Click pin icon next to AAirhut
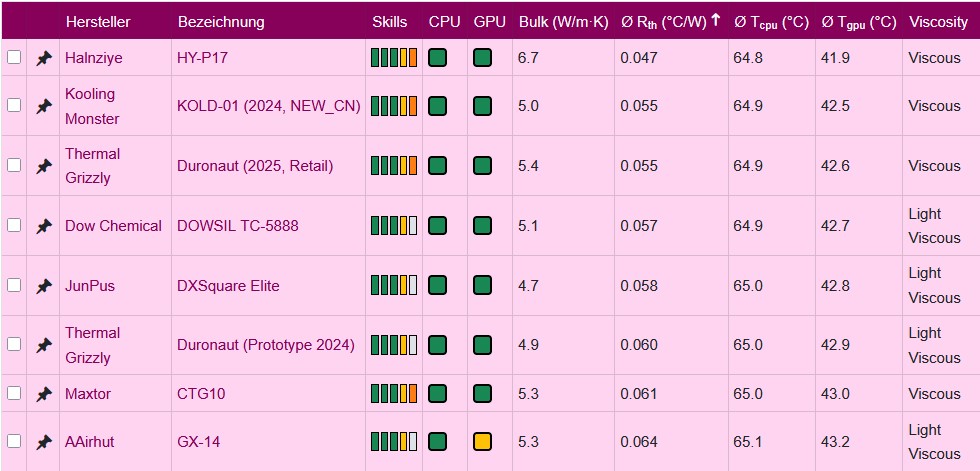The image size is (980, 471). (44, 442)
